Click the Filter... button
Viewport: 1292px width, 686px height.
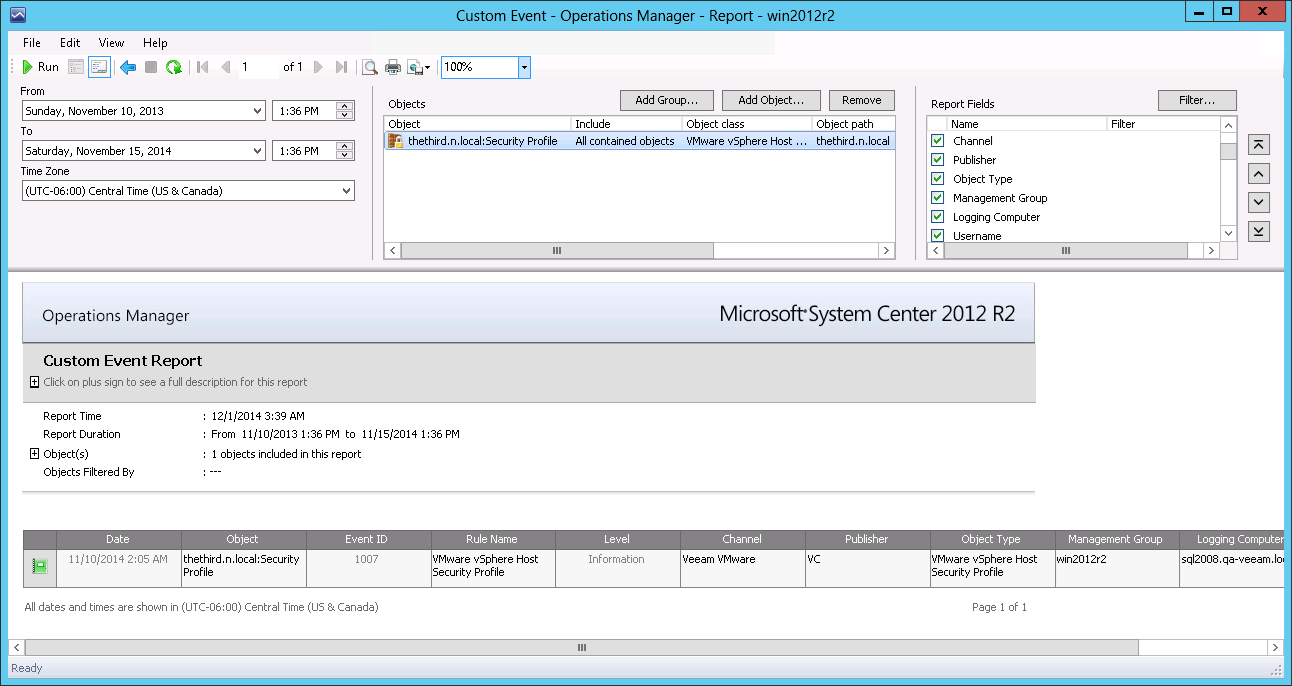click(x=1197, y=100)
